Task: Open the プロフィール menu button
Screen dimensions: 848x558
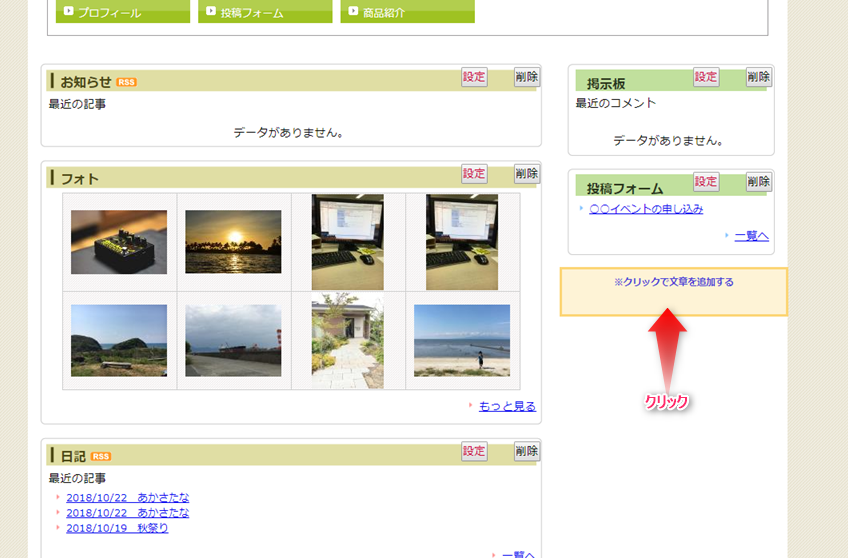Action: 123,11
